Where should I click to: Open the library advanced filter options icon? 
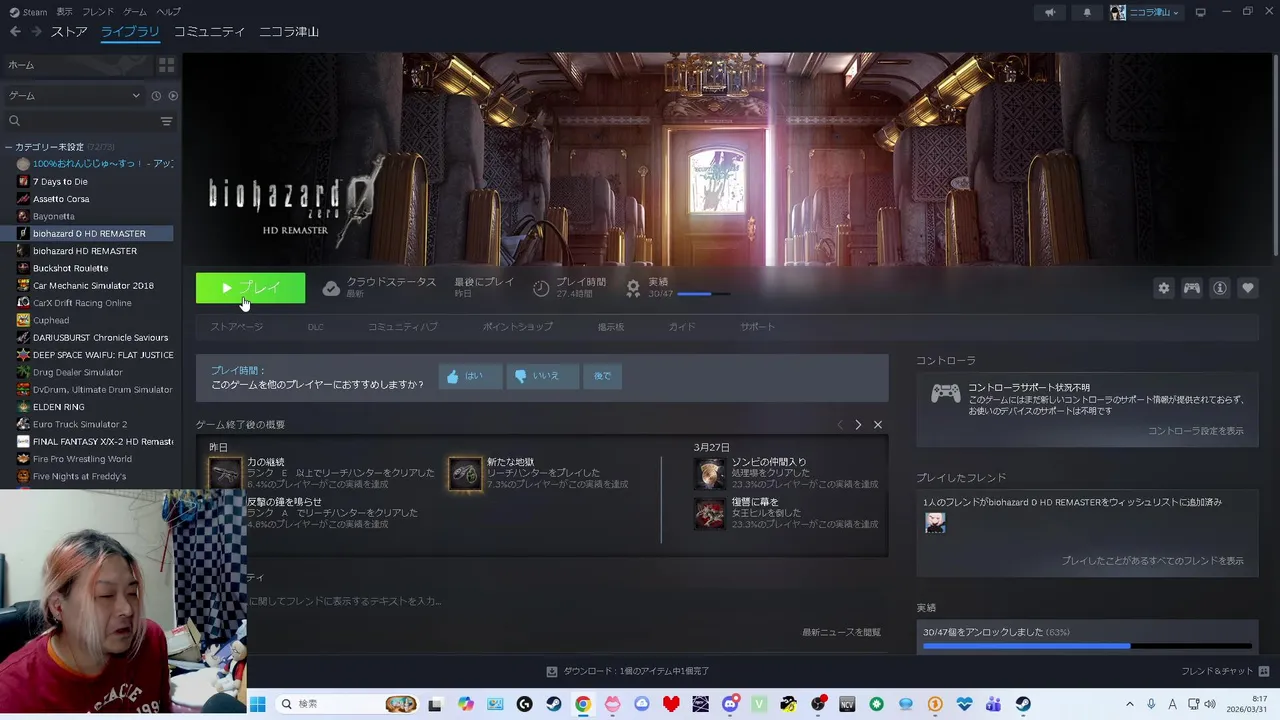tap(166, 121)
